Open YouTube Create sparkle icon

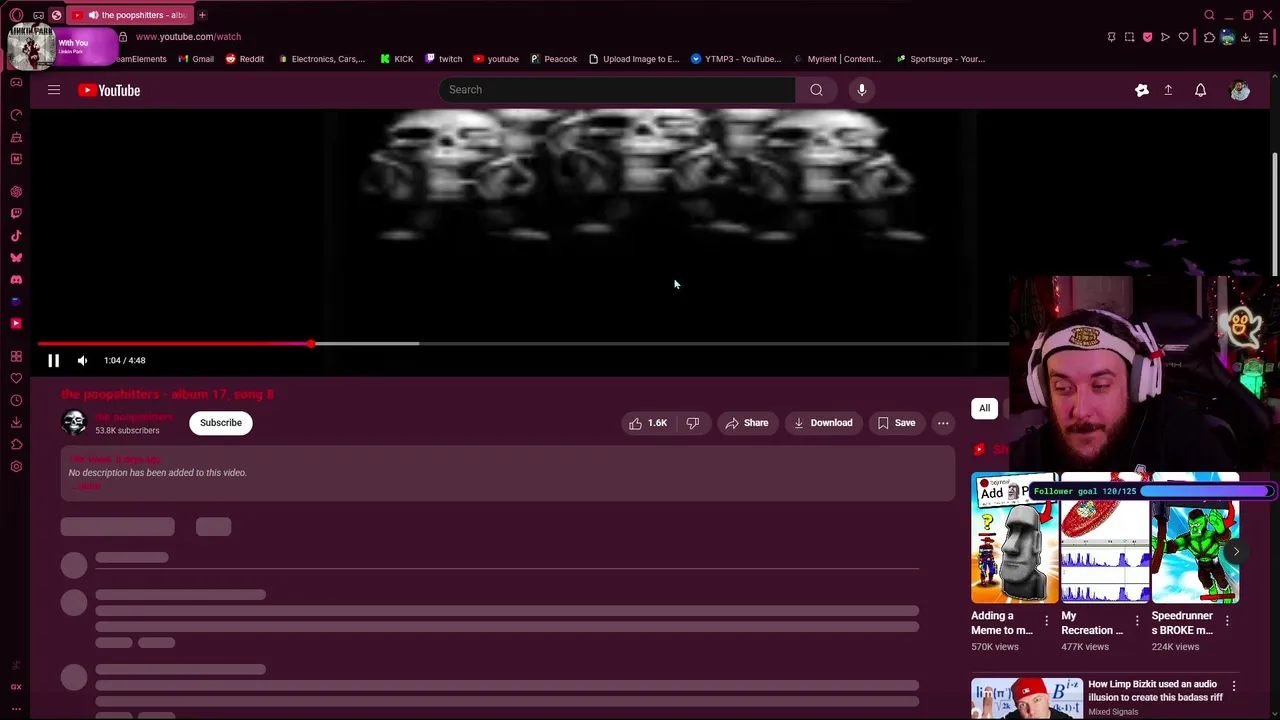coord(1141,90)
